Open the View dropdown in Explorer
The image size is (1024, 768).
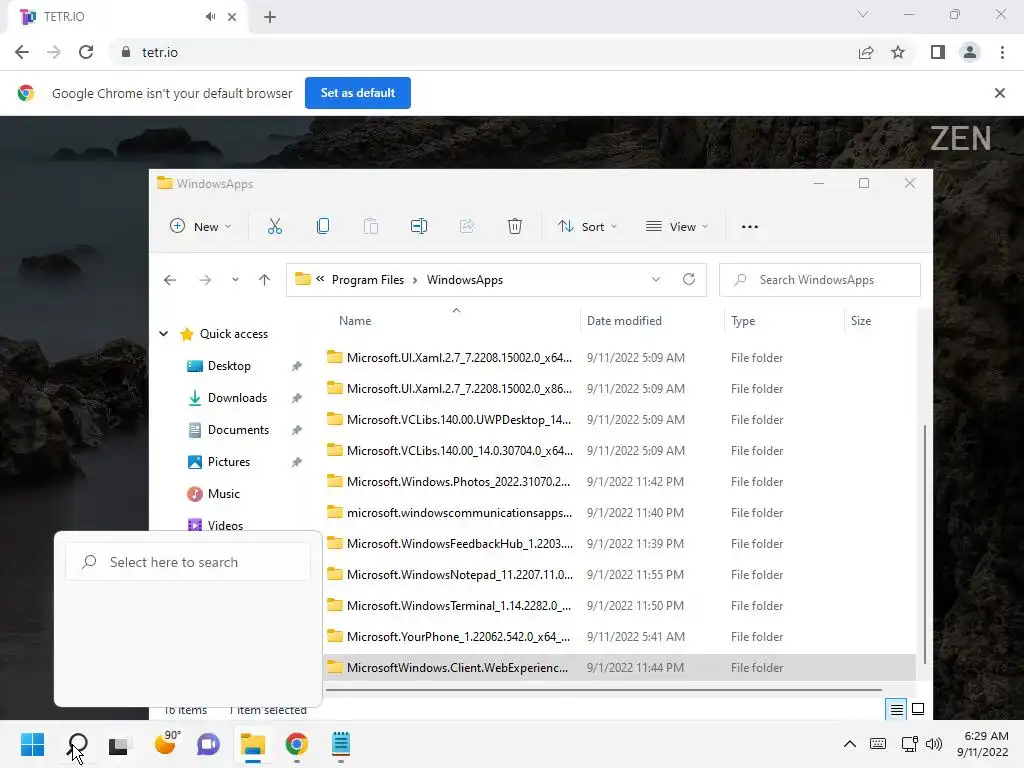pos(677,227)
